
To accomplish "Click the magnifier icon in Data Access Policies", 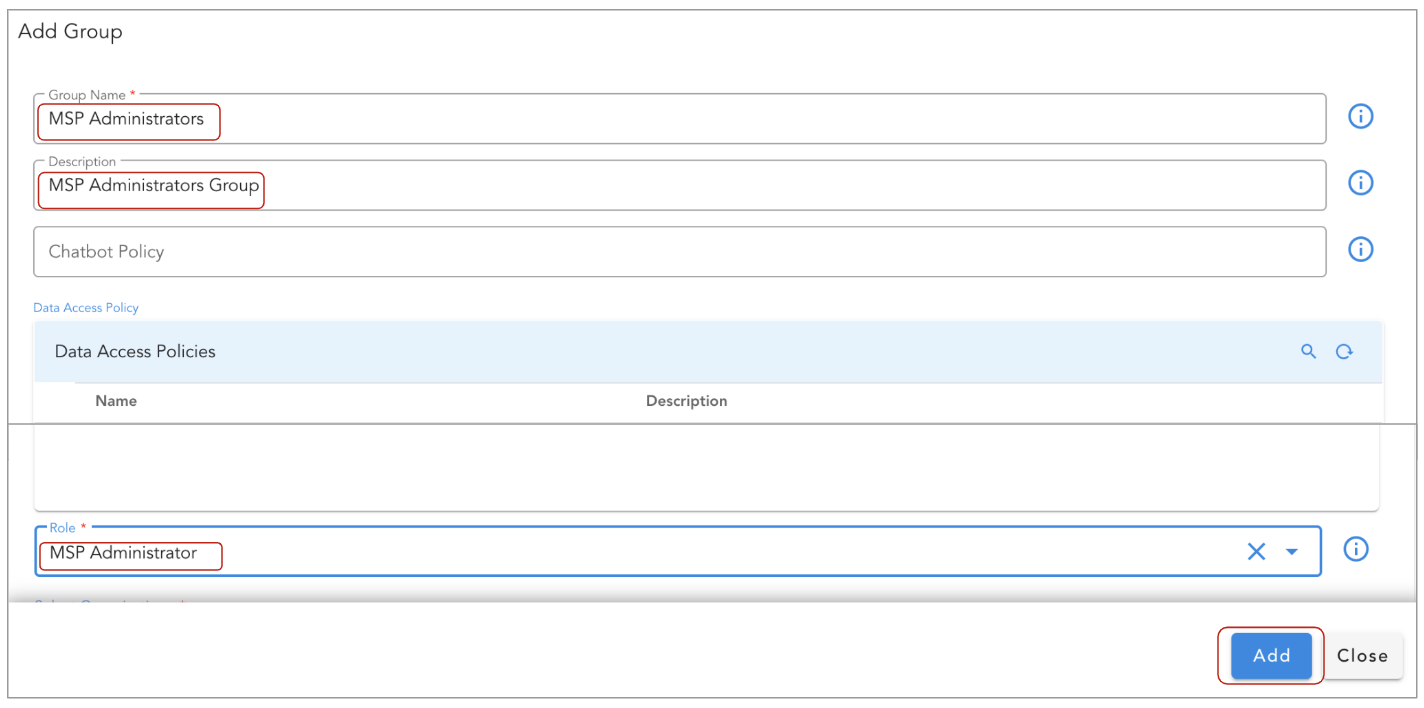I will click(1309, 351).
